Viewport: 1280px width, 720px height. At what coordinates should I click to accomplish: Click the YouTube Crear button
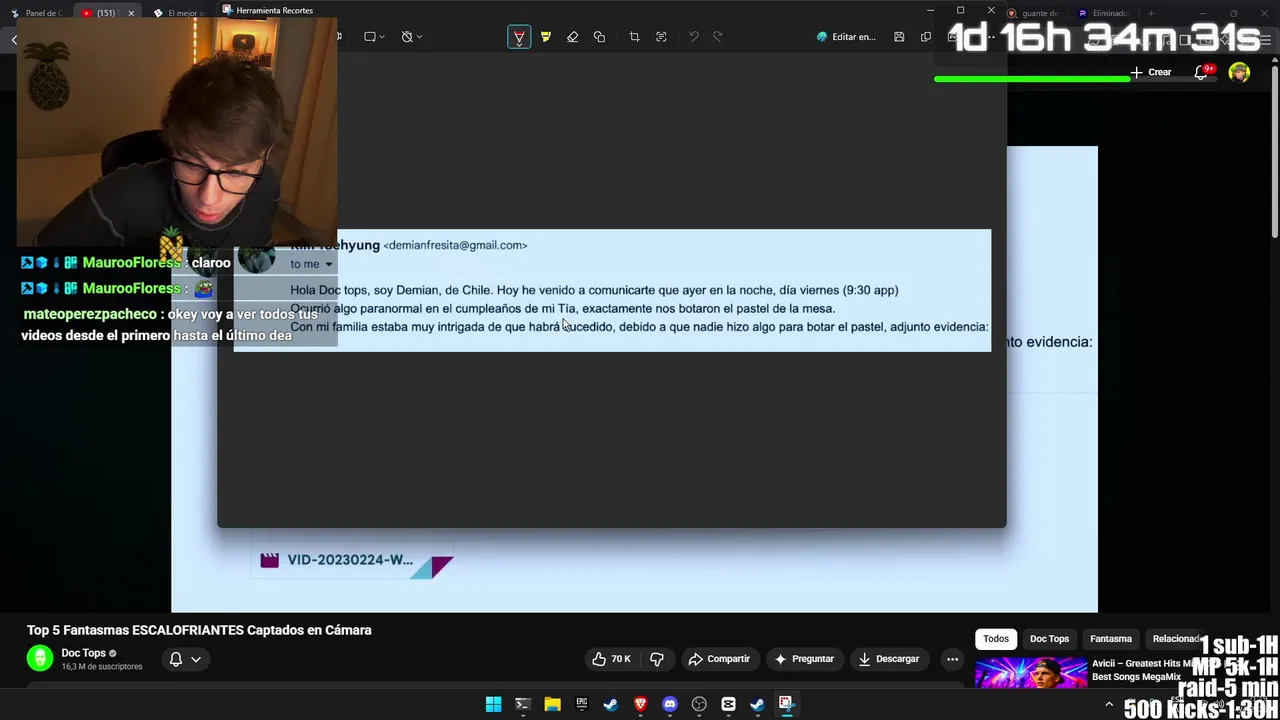coord(1151,72)
